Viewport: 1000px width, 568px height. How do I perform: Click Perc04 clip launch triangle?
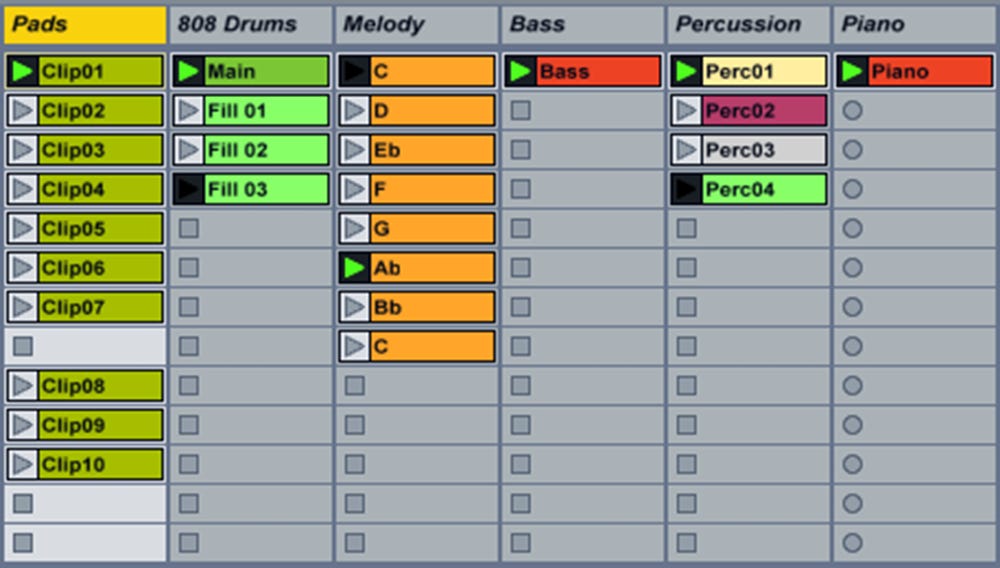click(x=686, y=189)
